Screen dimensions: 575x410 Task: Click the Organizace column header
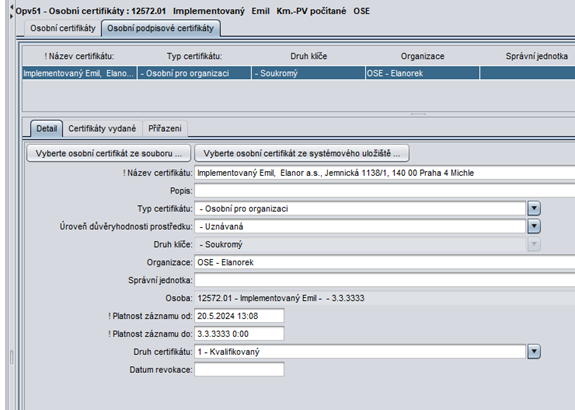coord(422,56)
